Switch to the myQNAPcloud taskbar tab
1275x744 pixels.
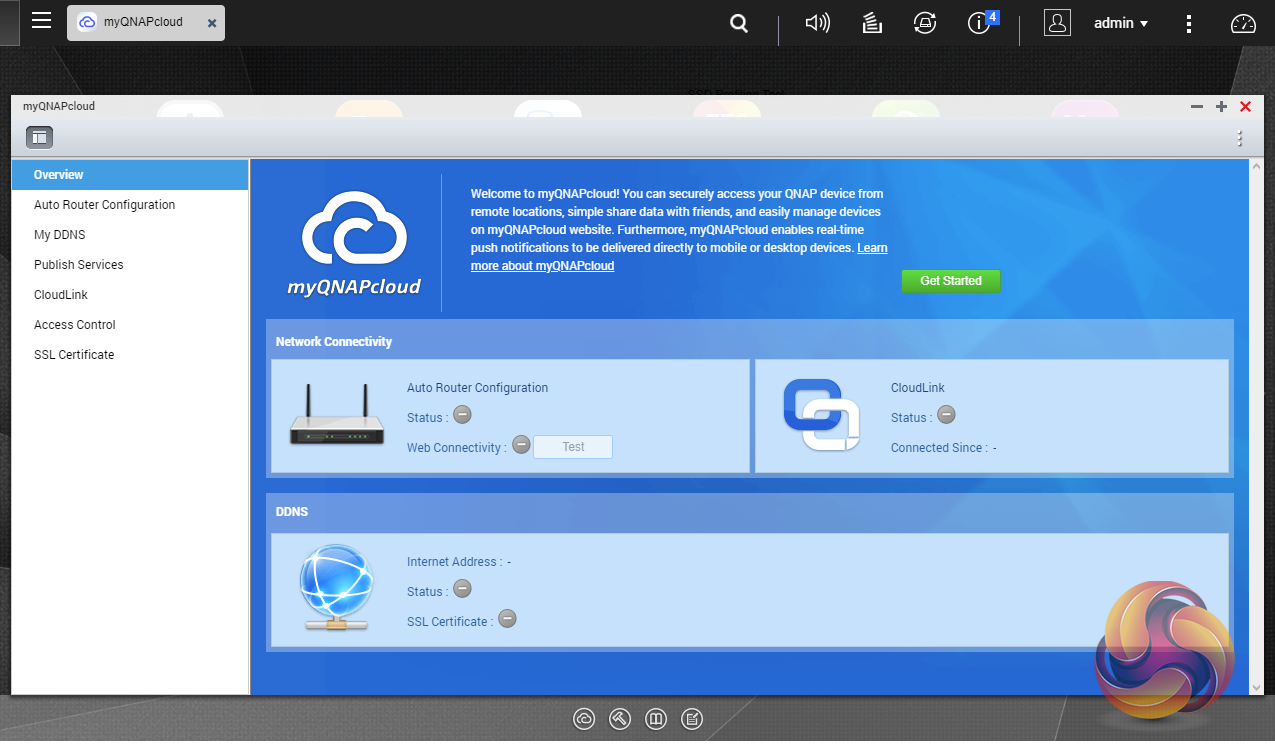pos(146,22)
